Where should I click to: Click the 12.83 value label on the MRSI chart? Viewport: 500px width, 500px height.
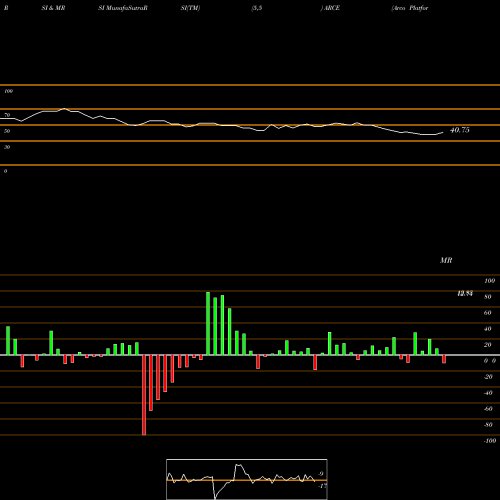[x=465, y=294]
